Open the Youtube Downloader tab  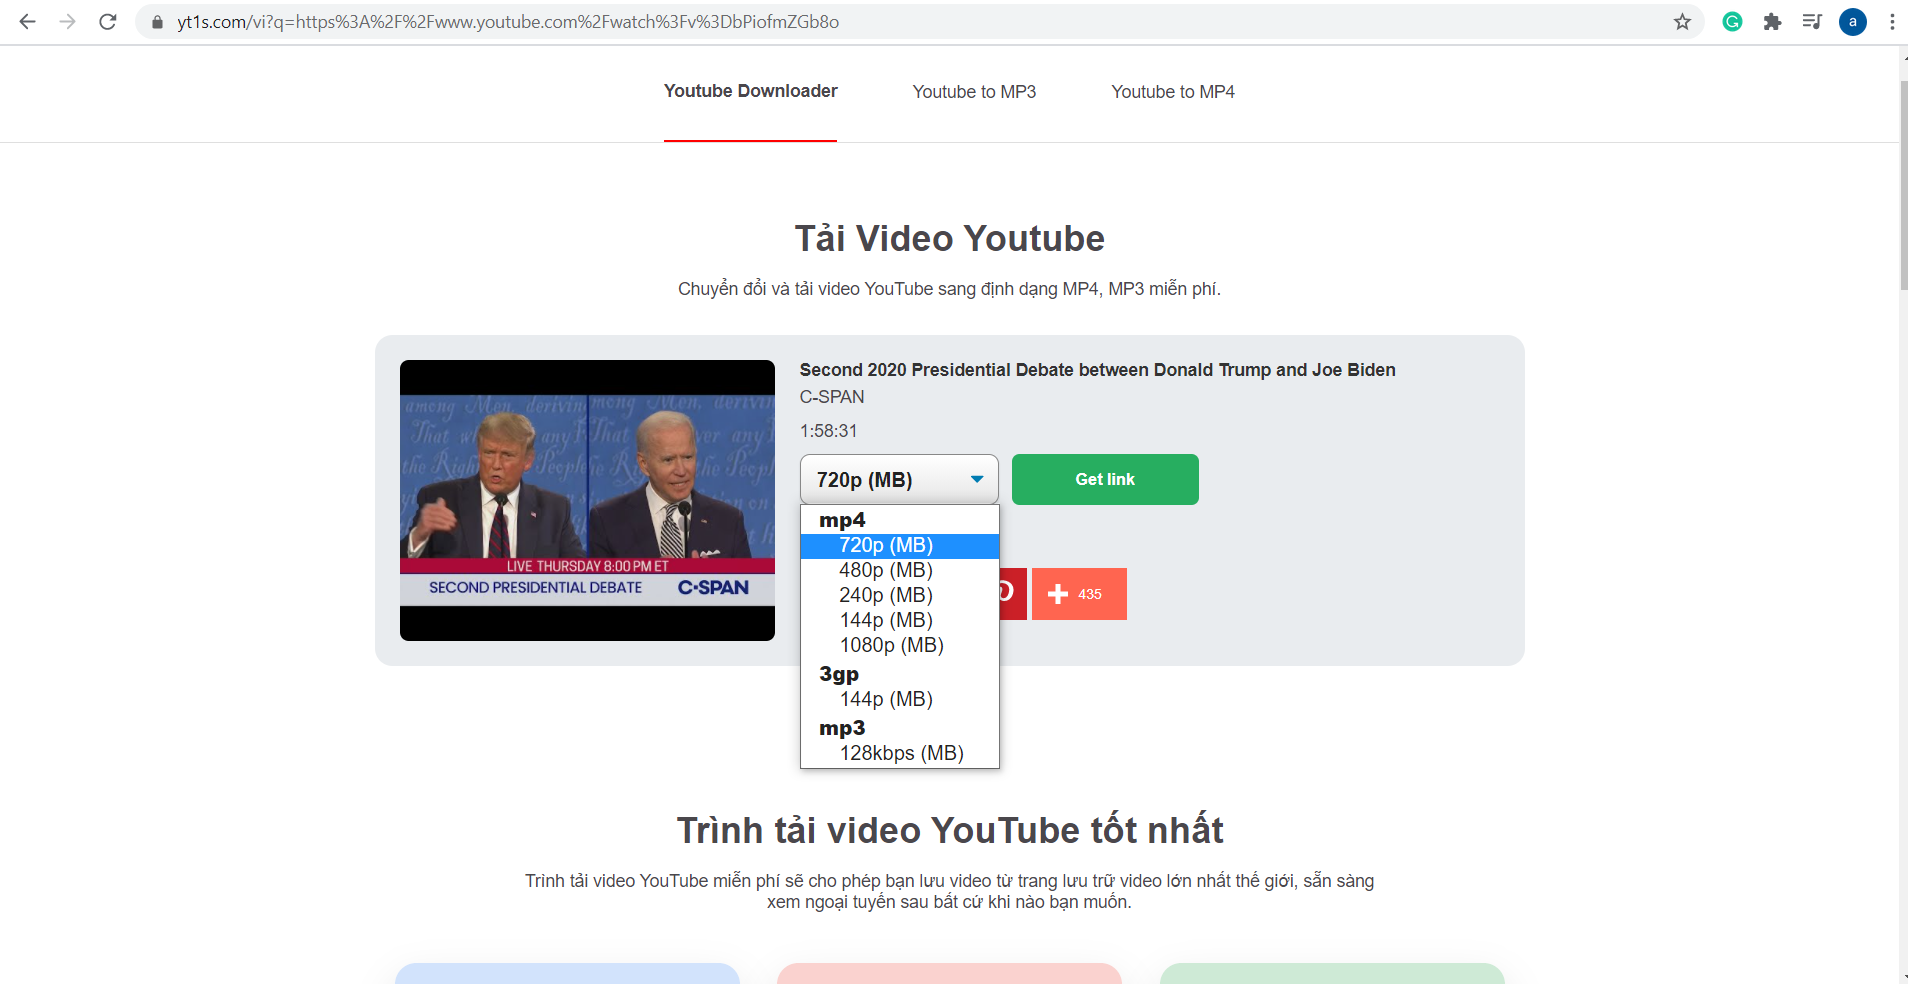click(x=750, y=91)
